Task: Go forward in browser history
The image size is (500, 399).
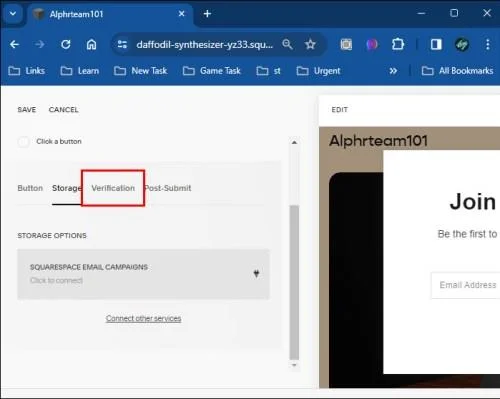Action: click(40, 44)
